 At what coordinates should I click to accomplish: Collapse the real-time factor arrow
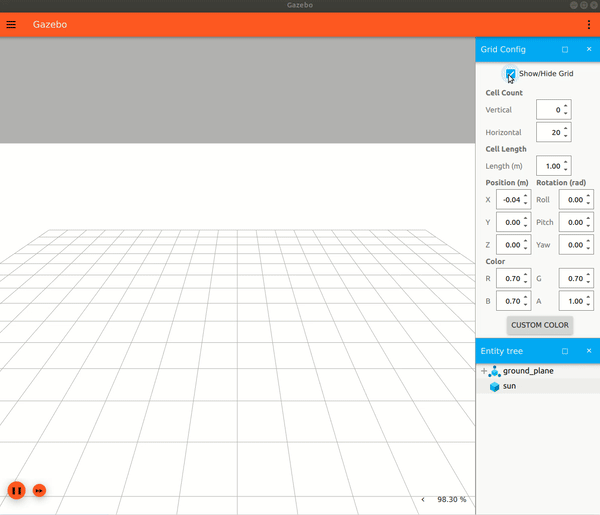click(x=423, y=499)
